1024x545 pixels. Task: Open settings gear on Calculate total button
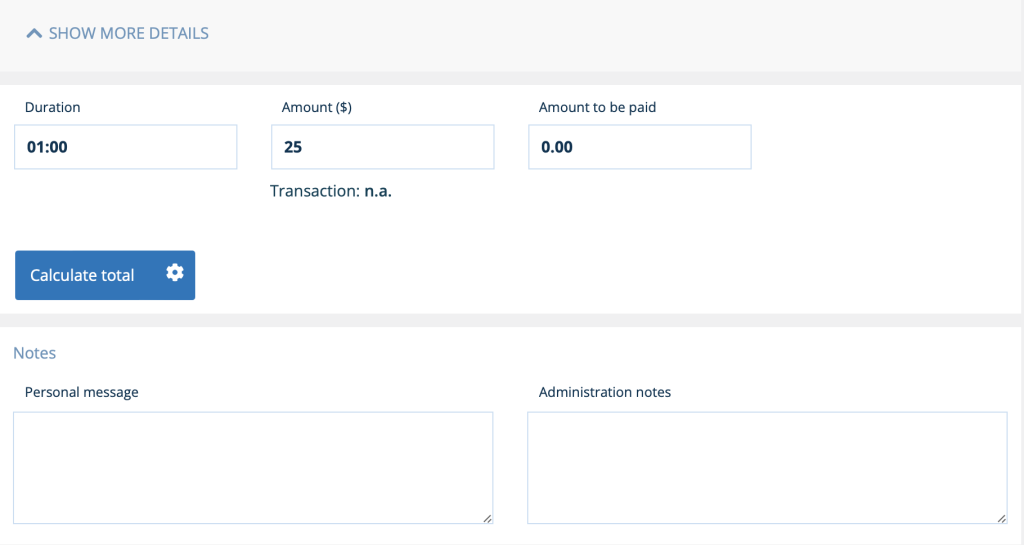(x=175, y=273)
